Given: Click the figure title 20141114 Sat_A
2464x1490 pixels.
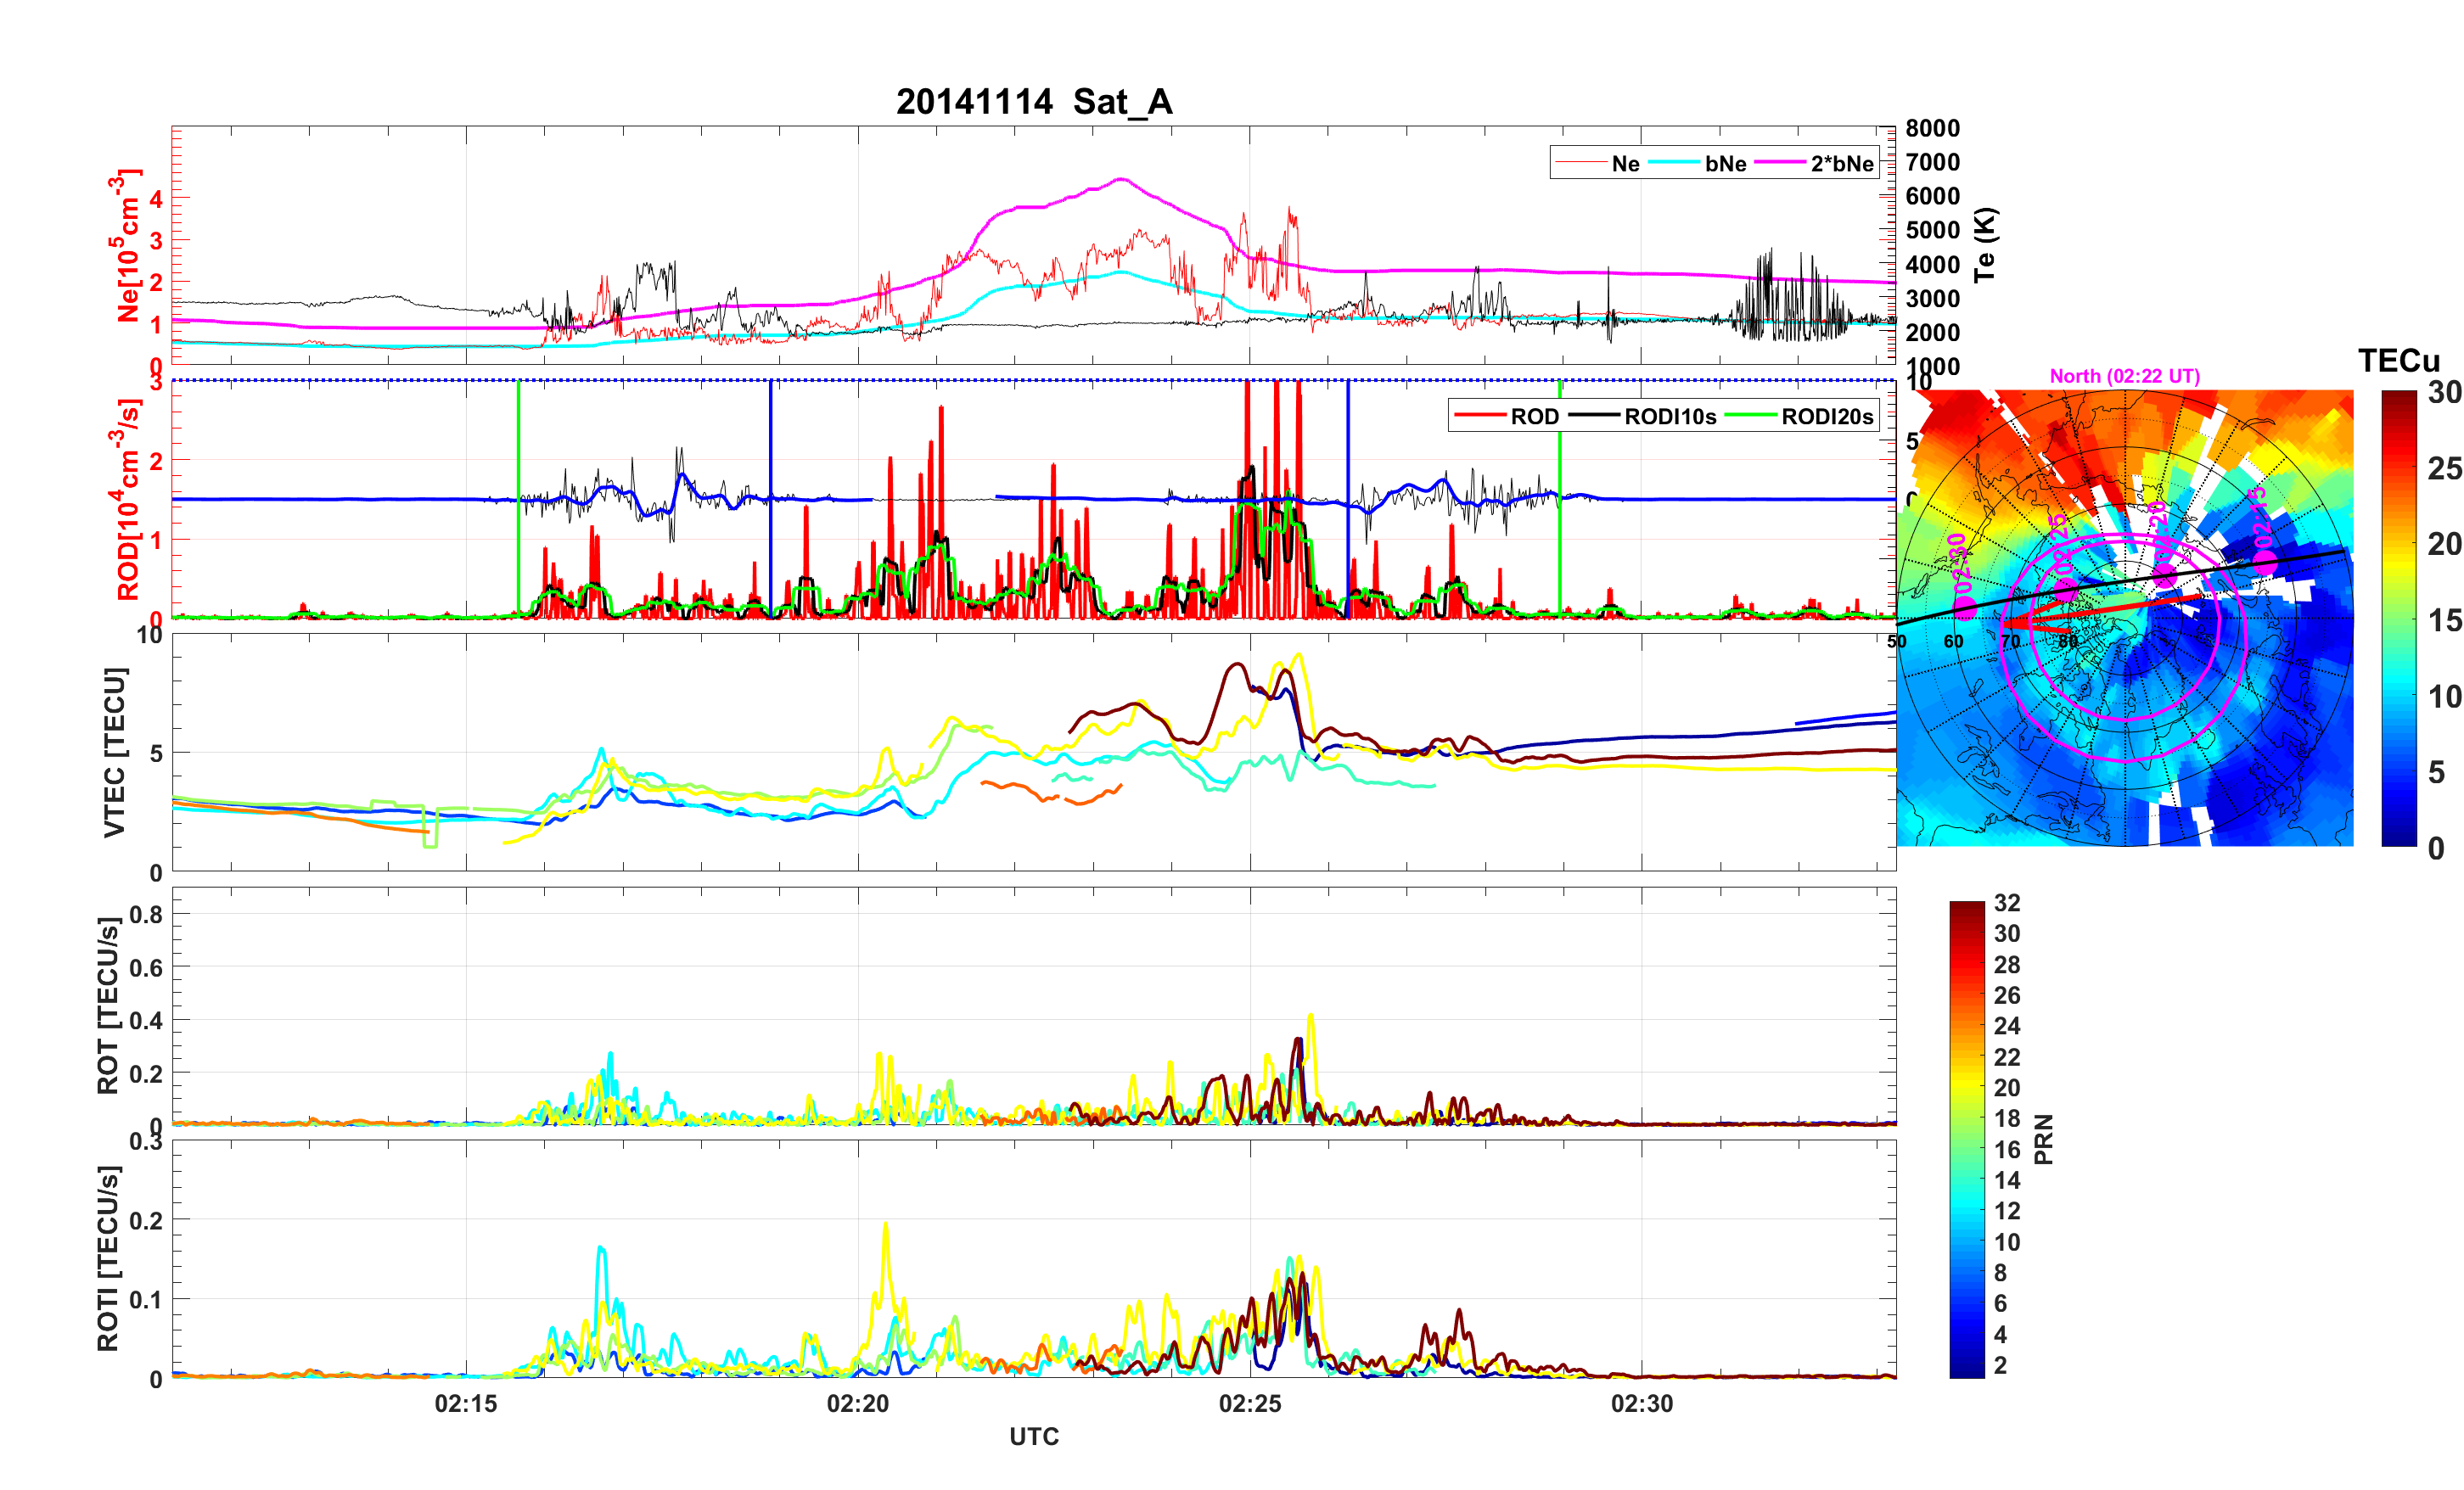Looking at the screenshot, I should pyautogui.click(x=1034, y=101).
